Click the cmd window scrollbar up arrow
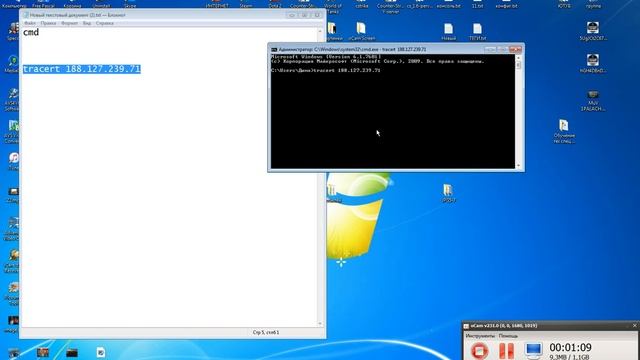 pos(518,58)
